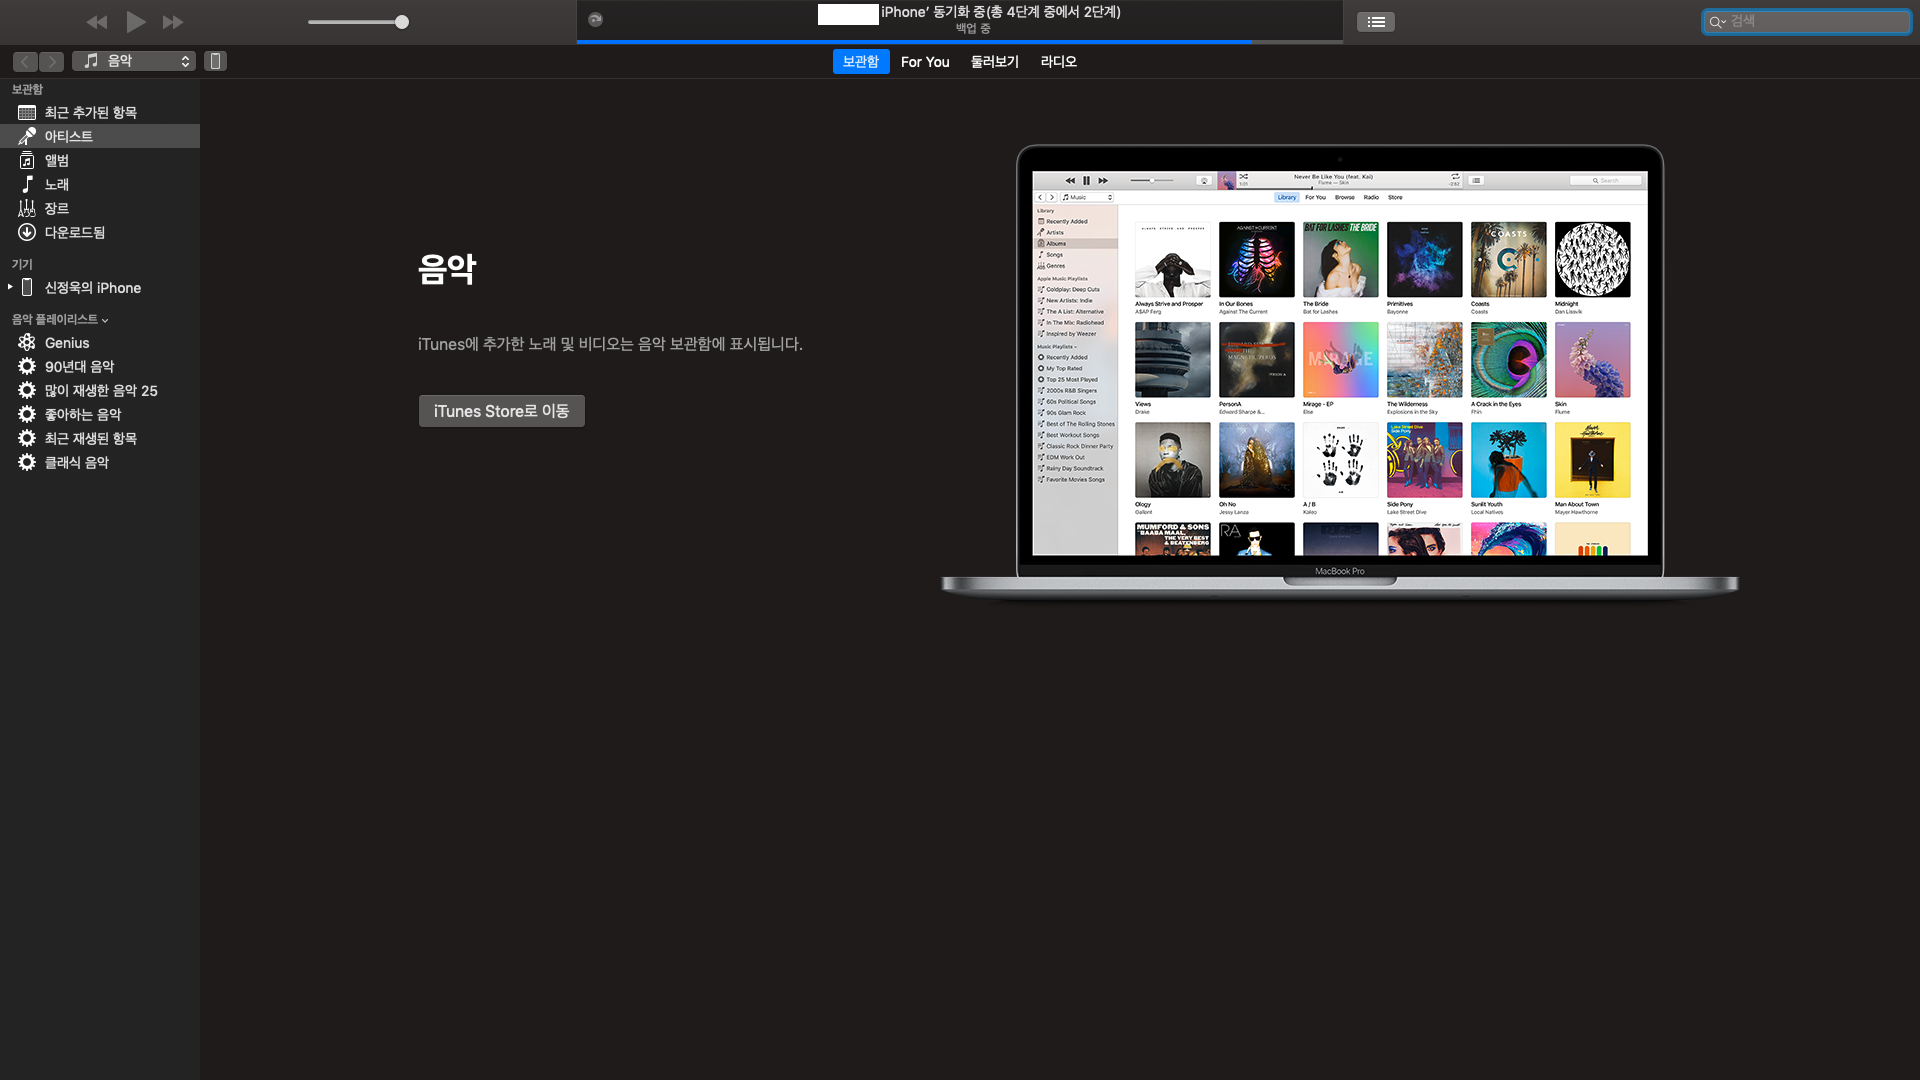Click the forward navigation arrow

tap(52, 62)
